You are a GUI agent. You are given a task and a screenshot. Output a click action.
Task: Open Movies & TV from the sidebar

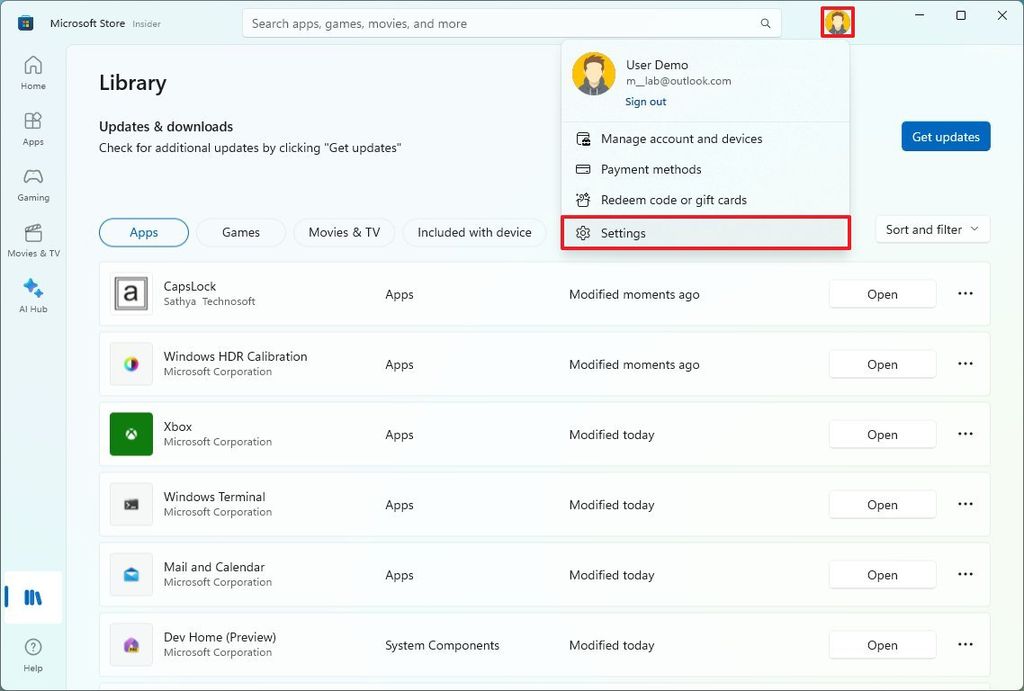coord(32,239)
